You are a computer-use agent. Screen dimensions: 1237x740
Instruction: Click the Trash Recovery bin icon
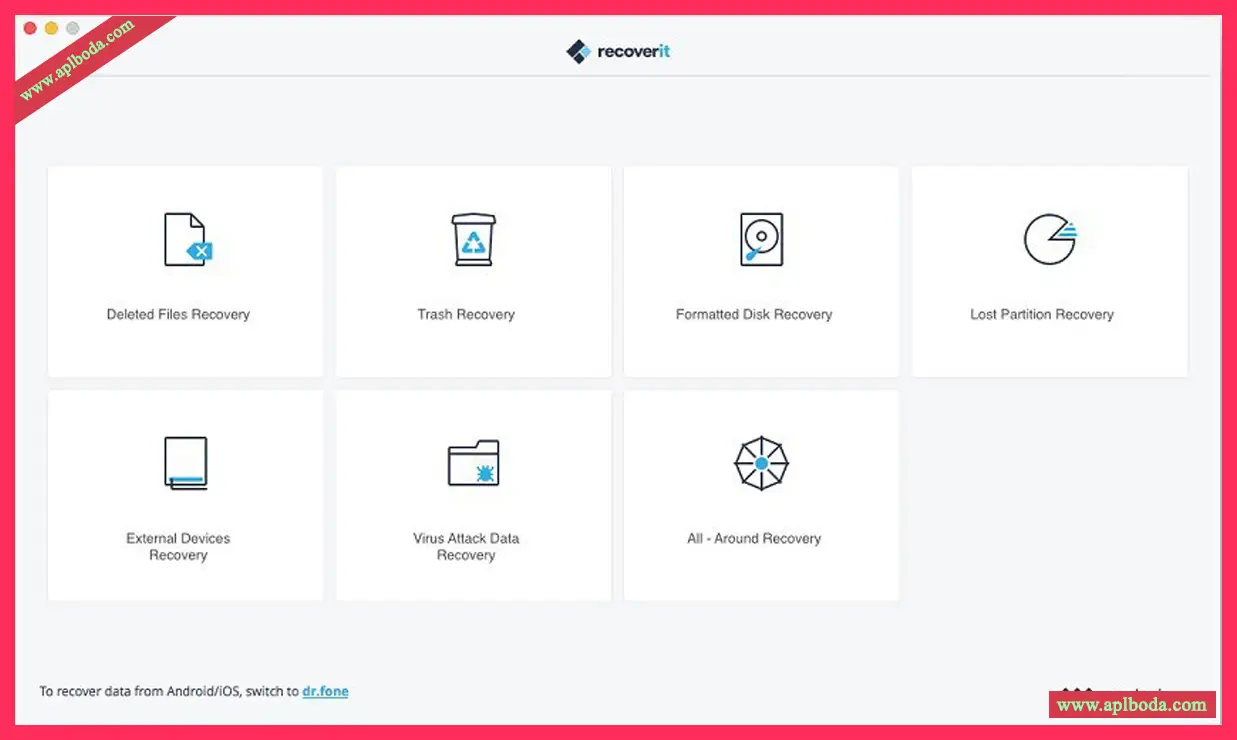pos(473,240)
